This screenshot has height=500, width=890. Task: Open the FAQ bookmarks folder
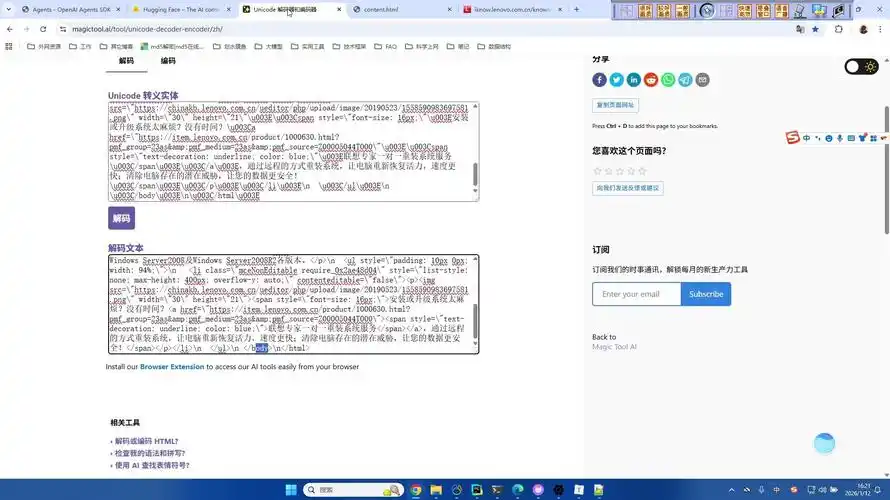[x=385, y=47]
